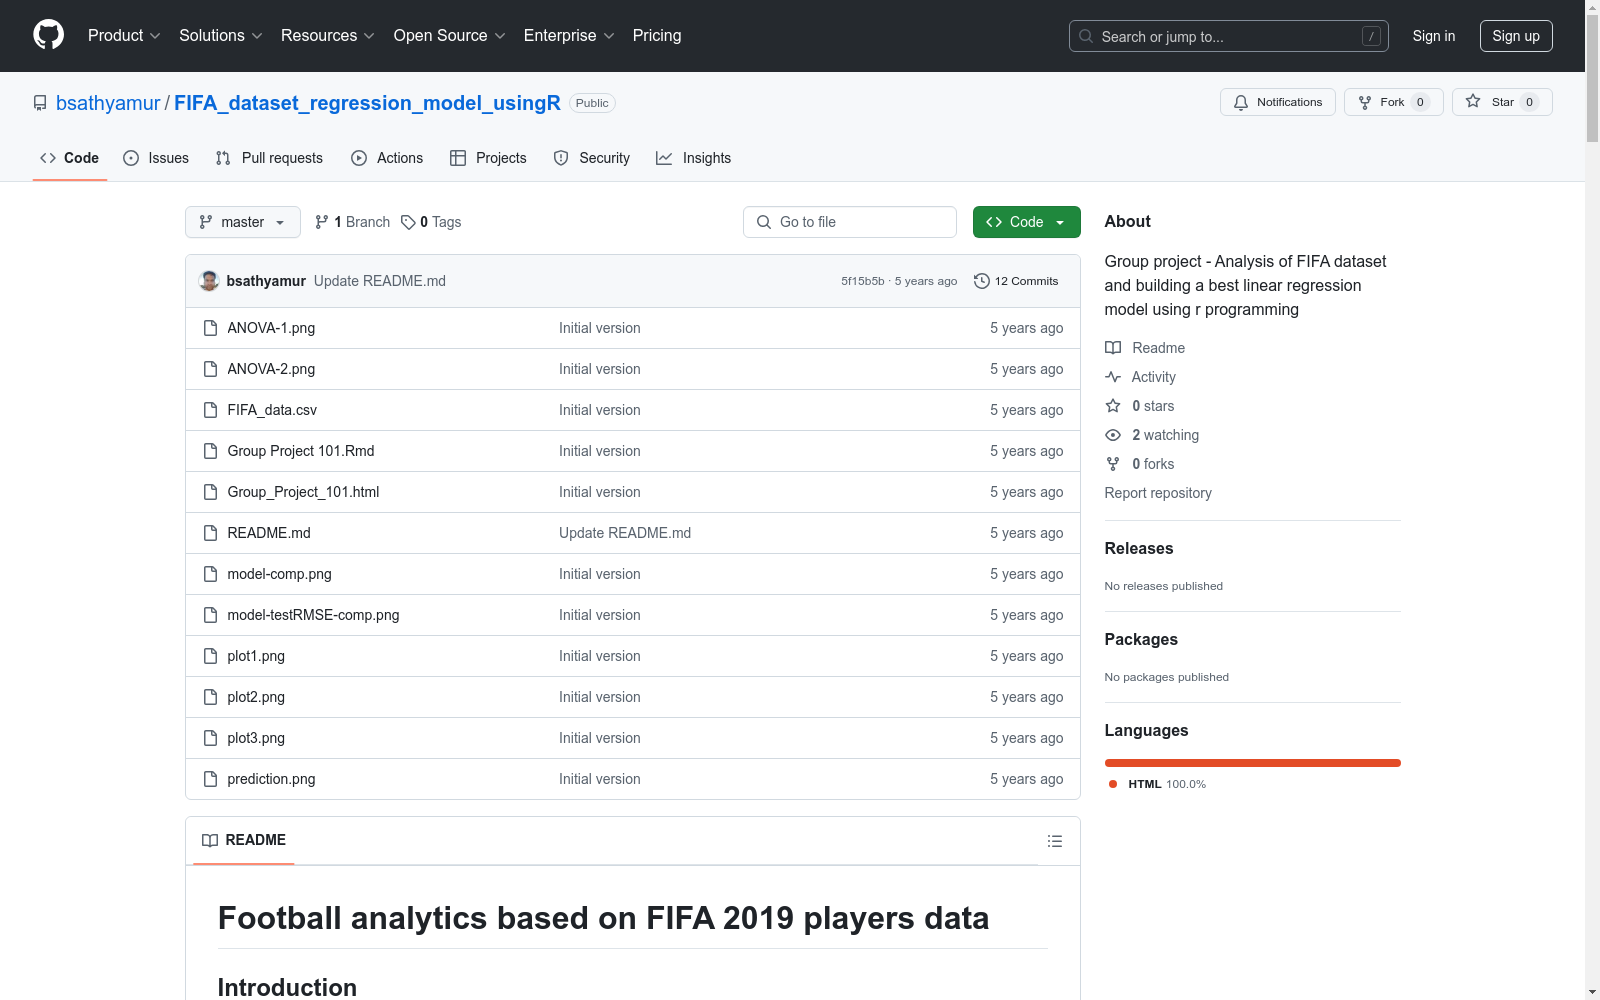Click the GitHub logo icon
Screen dimensions: 1600x1000
[x=48, y=35]
